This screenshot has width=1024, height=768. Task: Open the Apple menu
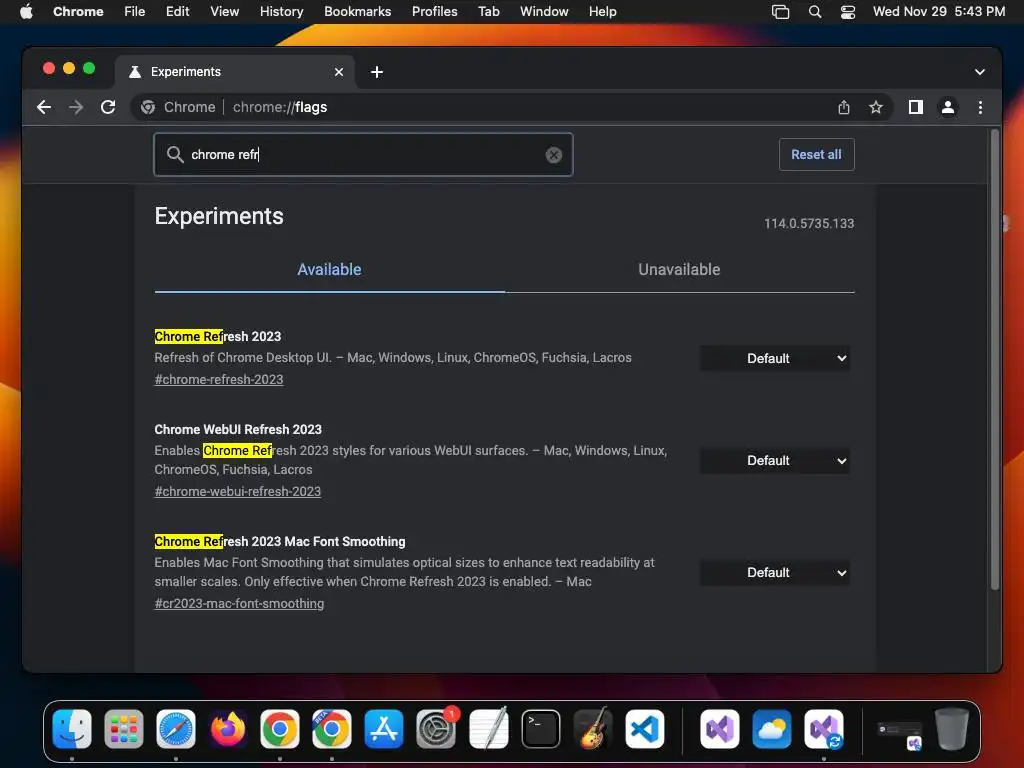(x=26, y=12)
